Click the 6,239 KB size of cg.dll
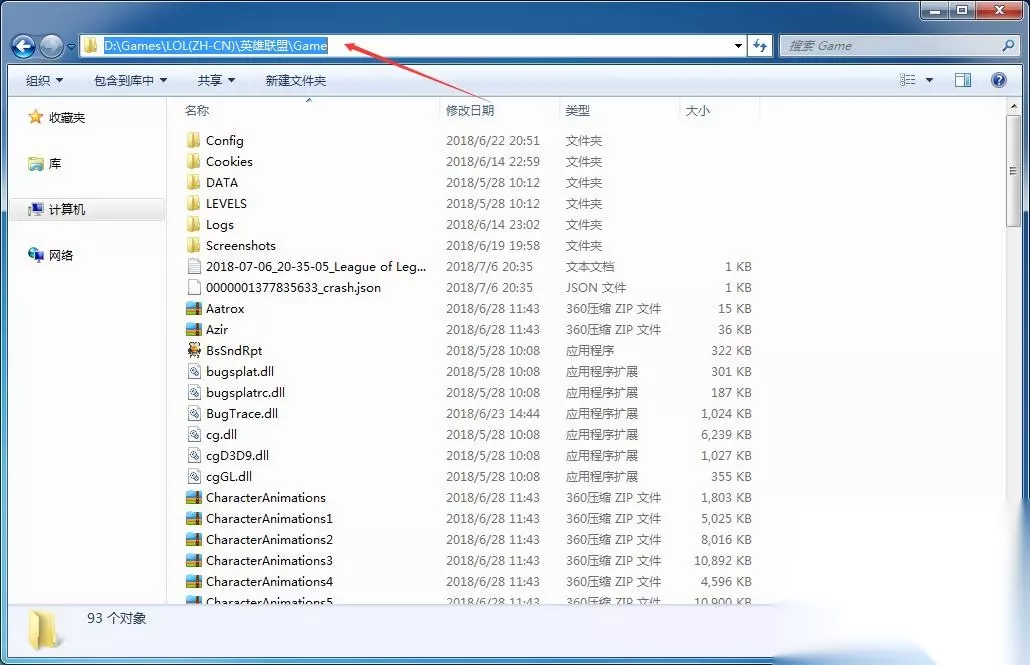 [726, 434]
